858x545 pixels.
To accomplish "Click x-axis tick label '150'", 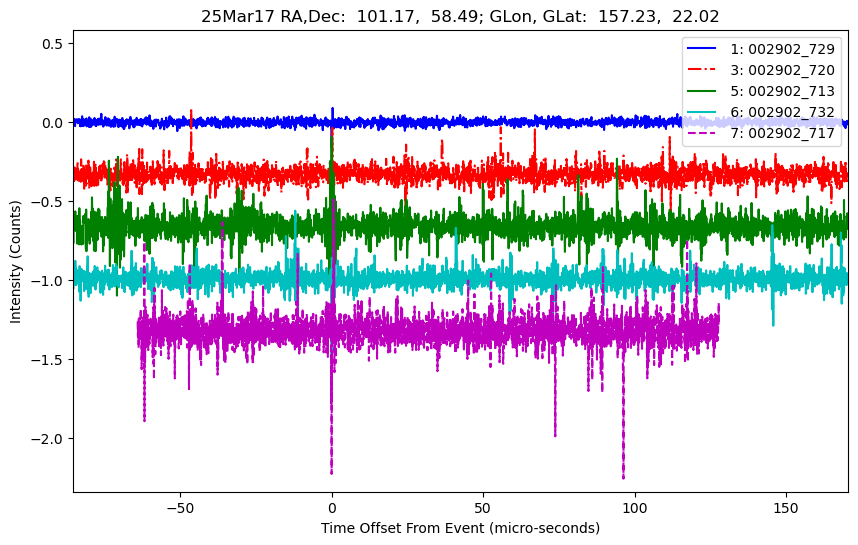I will pyautogui.click(x=786, y=508).
